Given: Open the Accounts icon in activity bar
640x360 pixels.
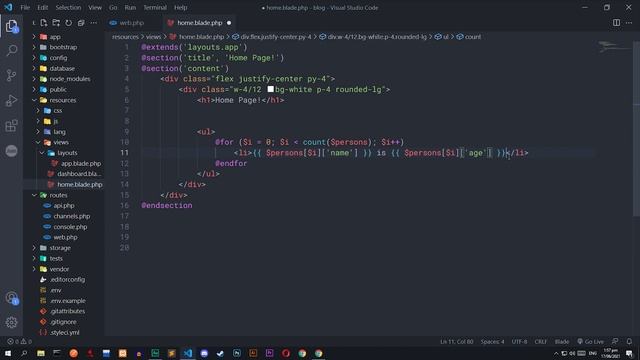Looking at the screenshot, I should pyautogui.click(x=11, y=298).
